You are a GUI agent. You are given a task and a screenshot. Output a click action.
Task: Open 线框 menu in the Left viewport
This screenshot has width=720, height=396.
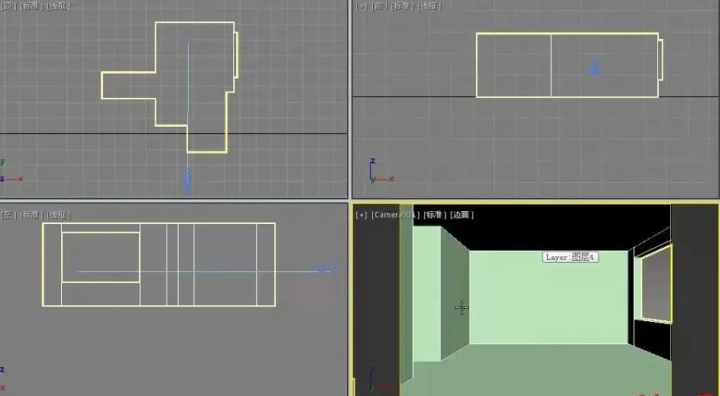click(58, 215)
